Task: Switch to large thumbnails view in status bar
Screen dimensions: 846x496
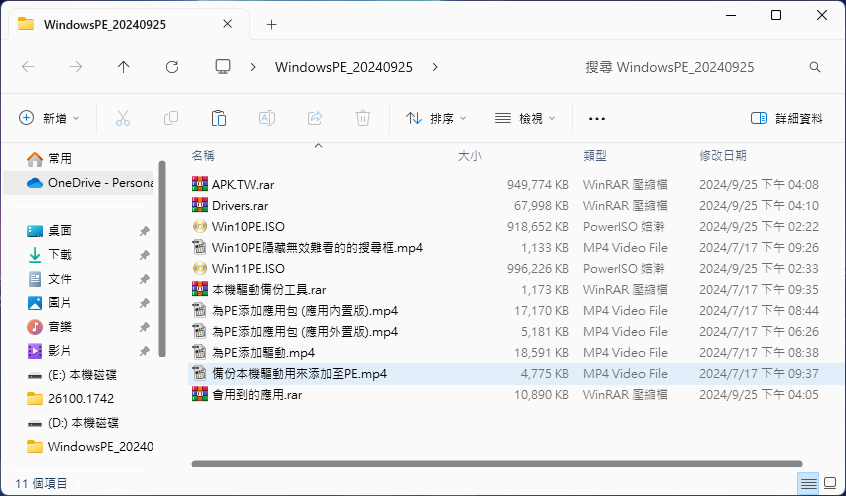Action: click(830, 483)
